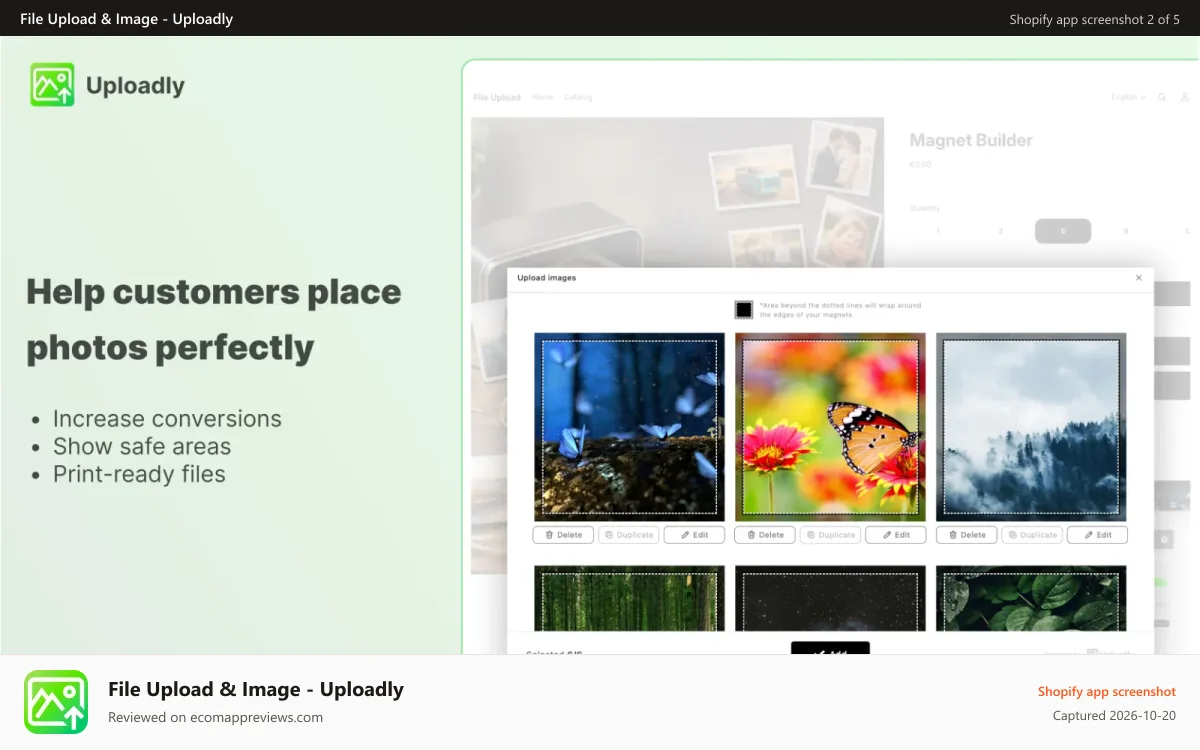This screenshot has width=1200, height=750.
Task: Edit the orange butterfly on flower image
Action: coord(896,535)
